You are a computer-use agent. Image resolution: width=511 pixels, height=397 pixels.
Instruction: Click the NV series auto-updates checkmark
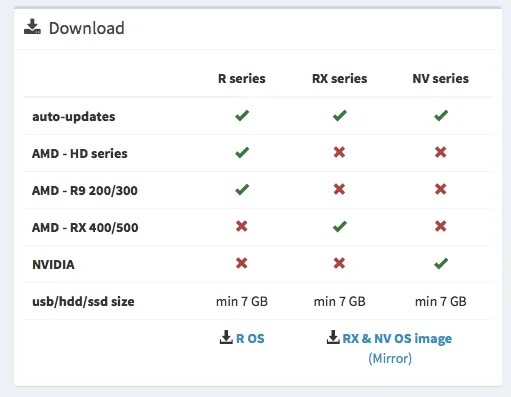click(441, 116)
